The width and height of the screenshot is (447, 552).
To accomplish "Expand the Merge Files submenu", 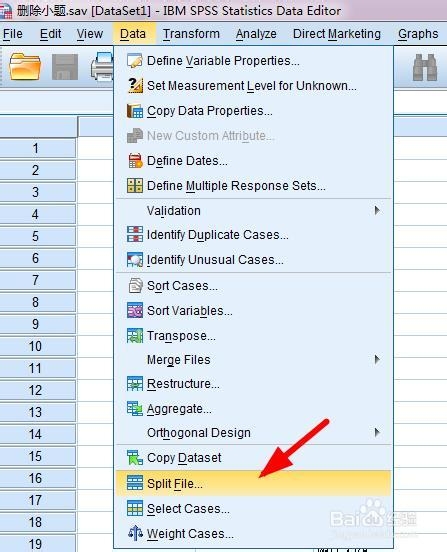I will click(377, 359).
